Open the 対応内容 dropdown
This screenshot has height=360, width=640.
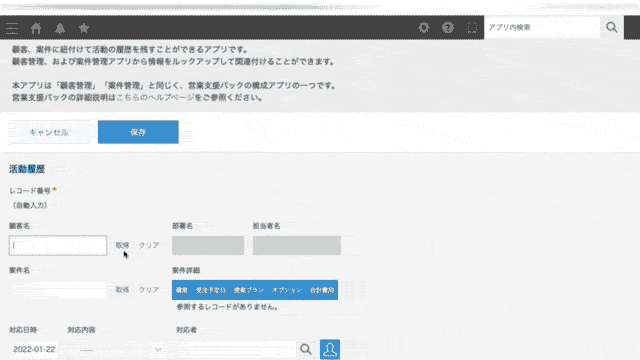[120, 350]
